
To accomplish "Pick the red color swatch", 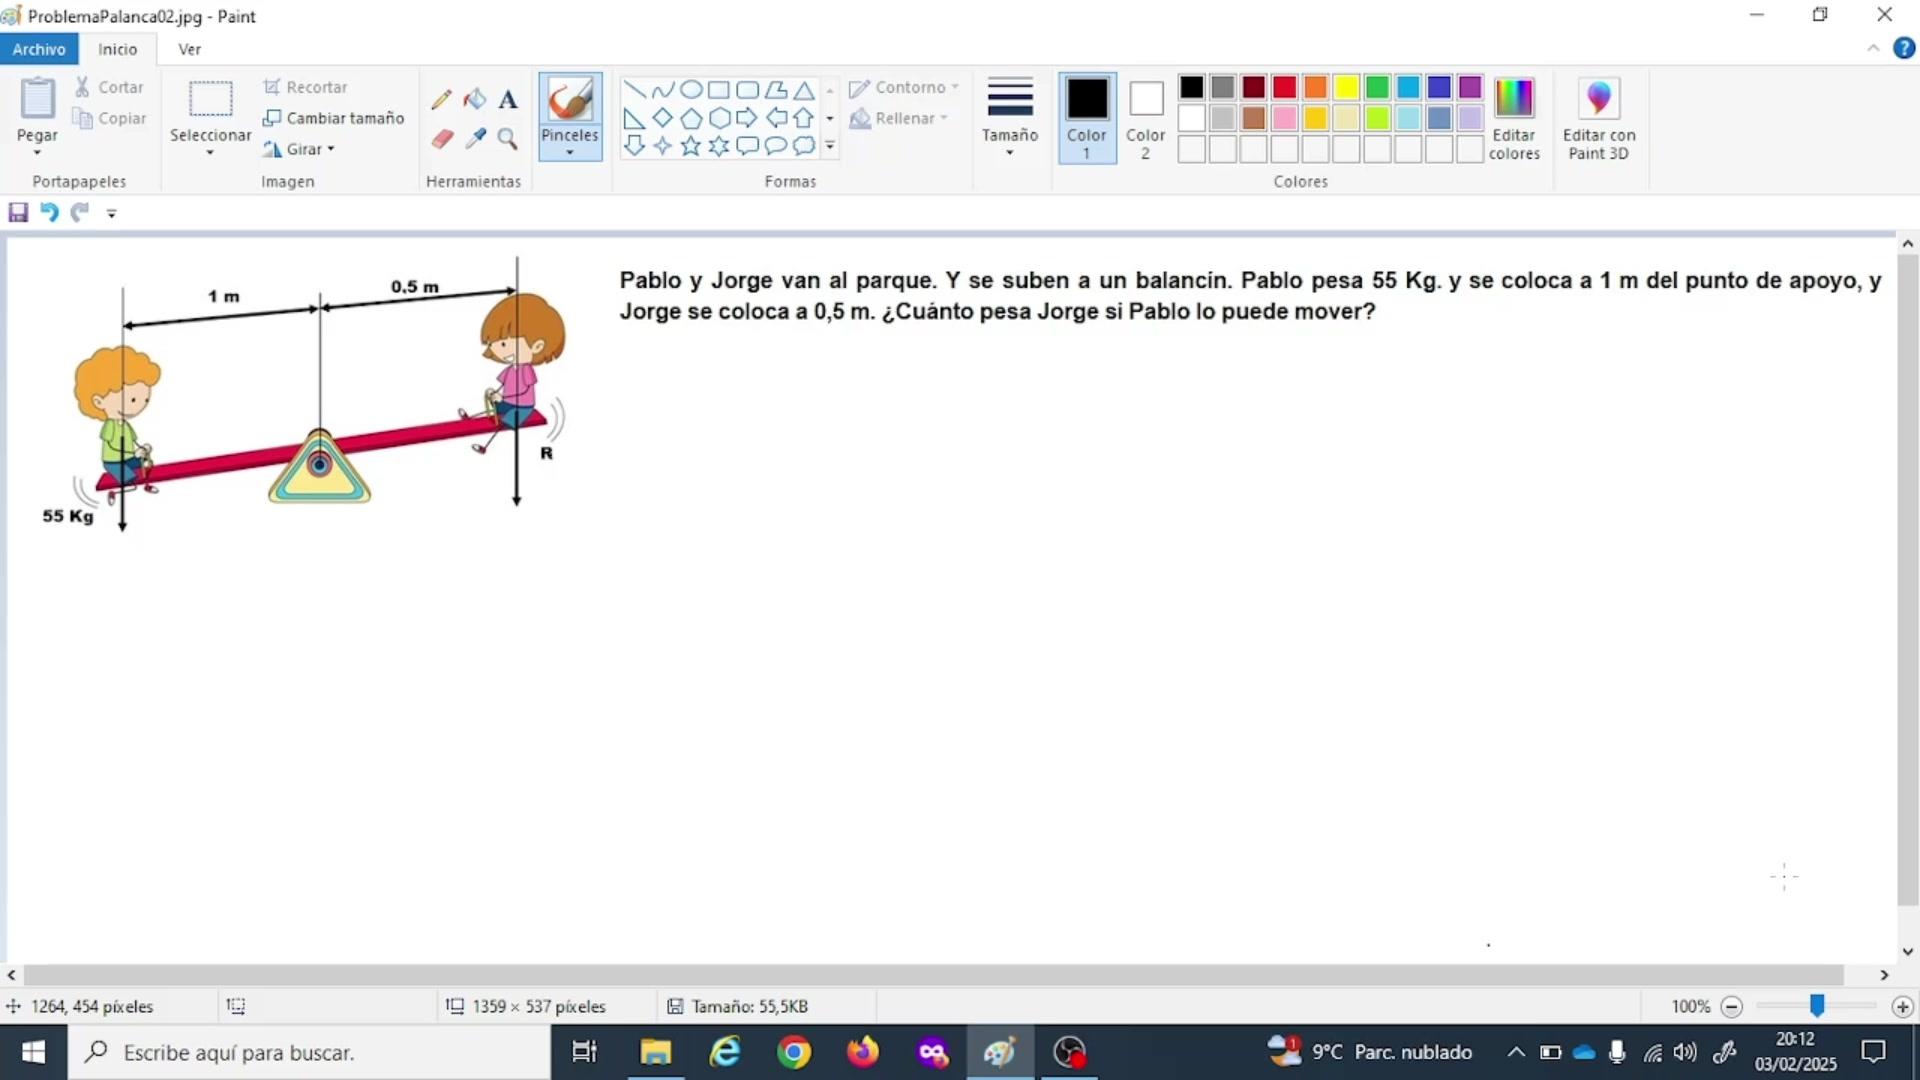I will (x=1284, y=87).
